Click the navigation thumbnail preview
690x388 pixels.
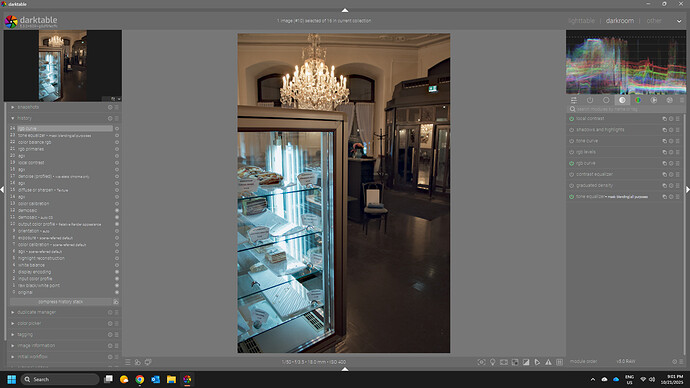coord(62,66)
